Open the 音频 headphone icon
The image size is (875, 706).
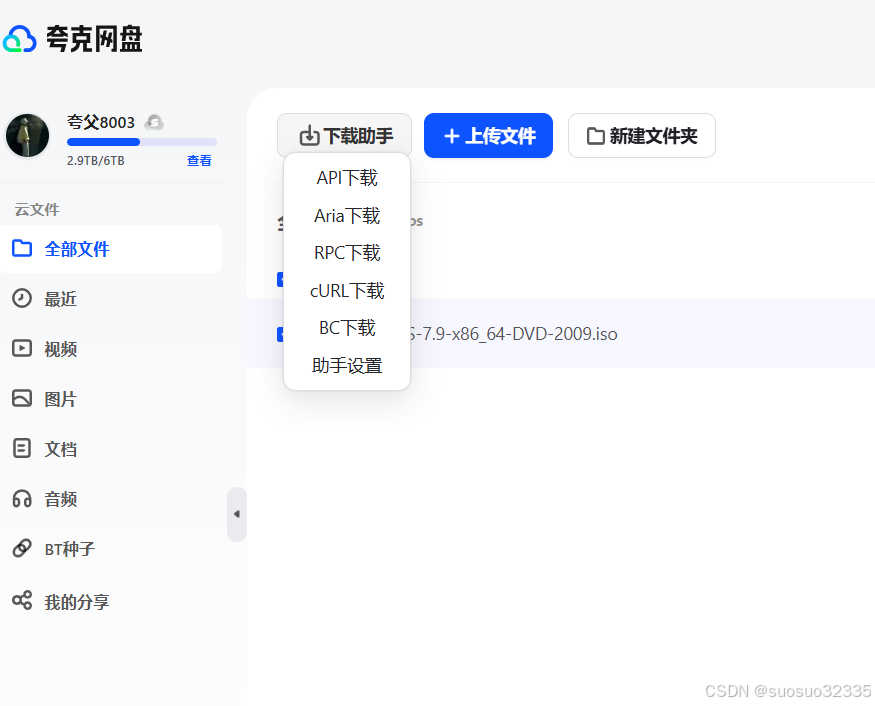tap(22, 498)
